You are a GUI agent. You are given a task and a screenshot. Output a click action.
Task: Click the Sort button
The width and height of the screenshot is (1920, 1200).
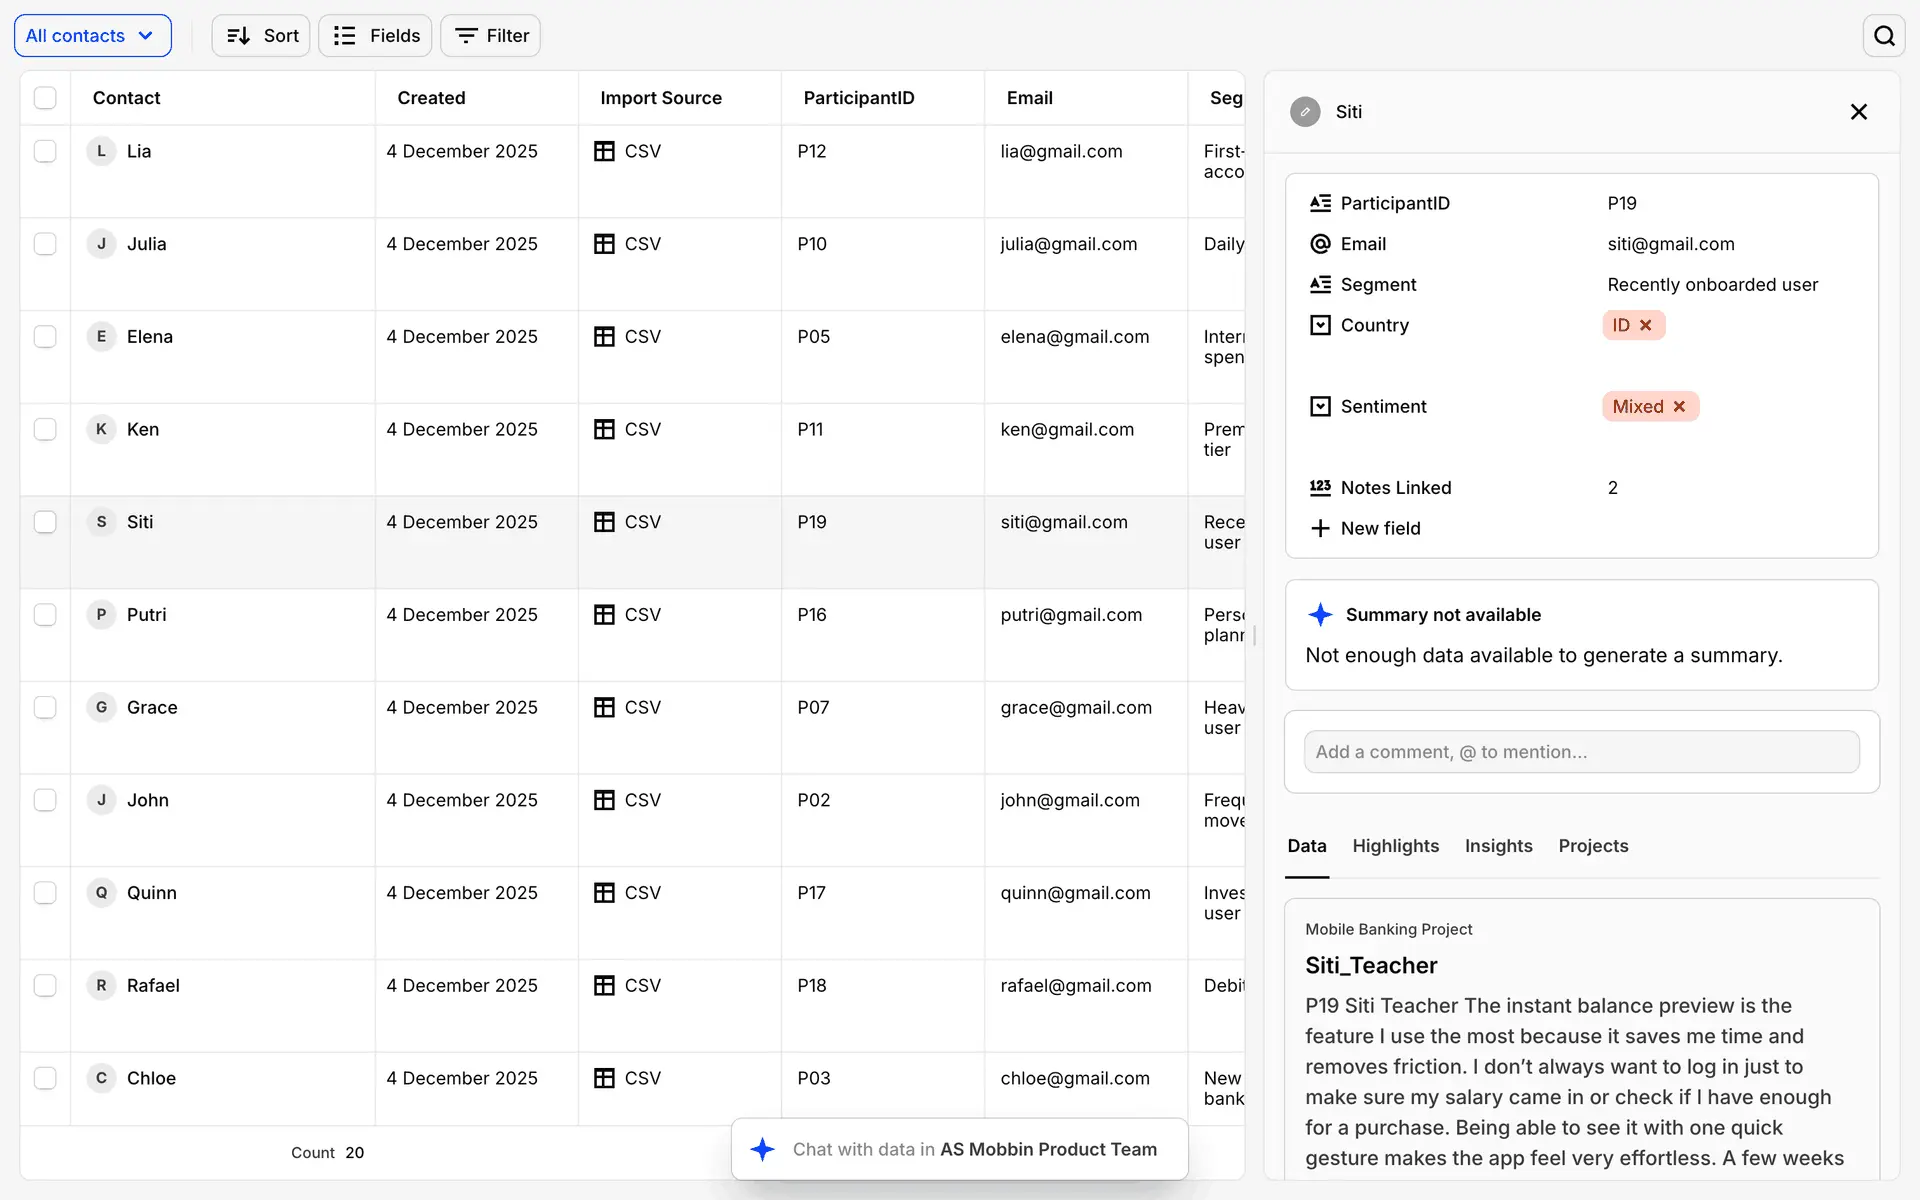tap(261, 36)
